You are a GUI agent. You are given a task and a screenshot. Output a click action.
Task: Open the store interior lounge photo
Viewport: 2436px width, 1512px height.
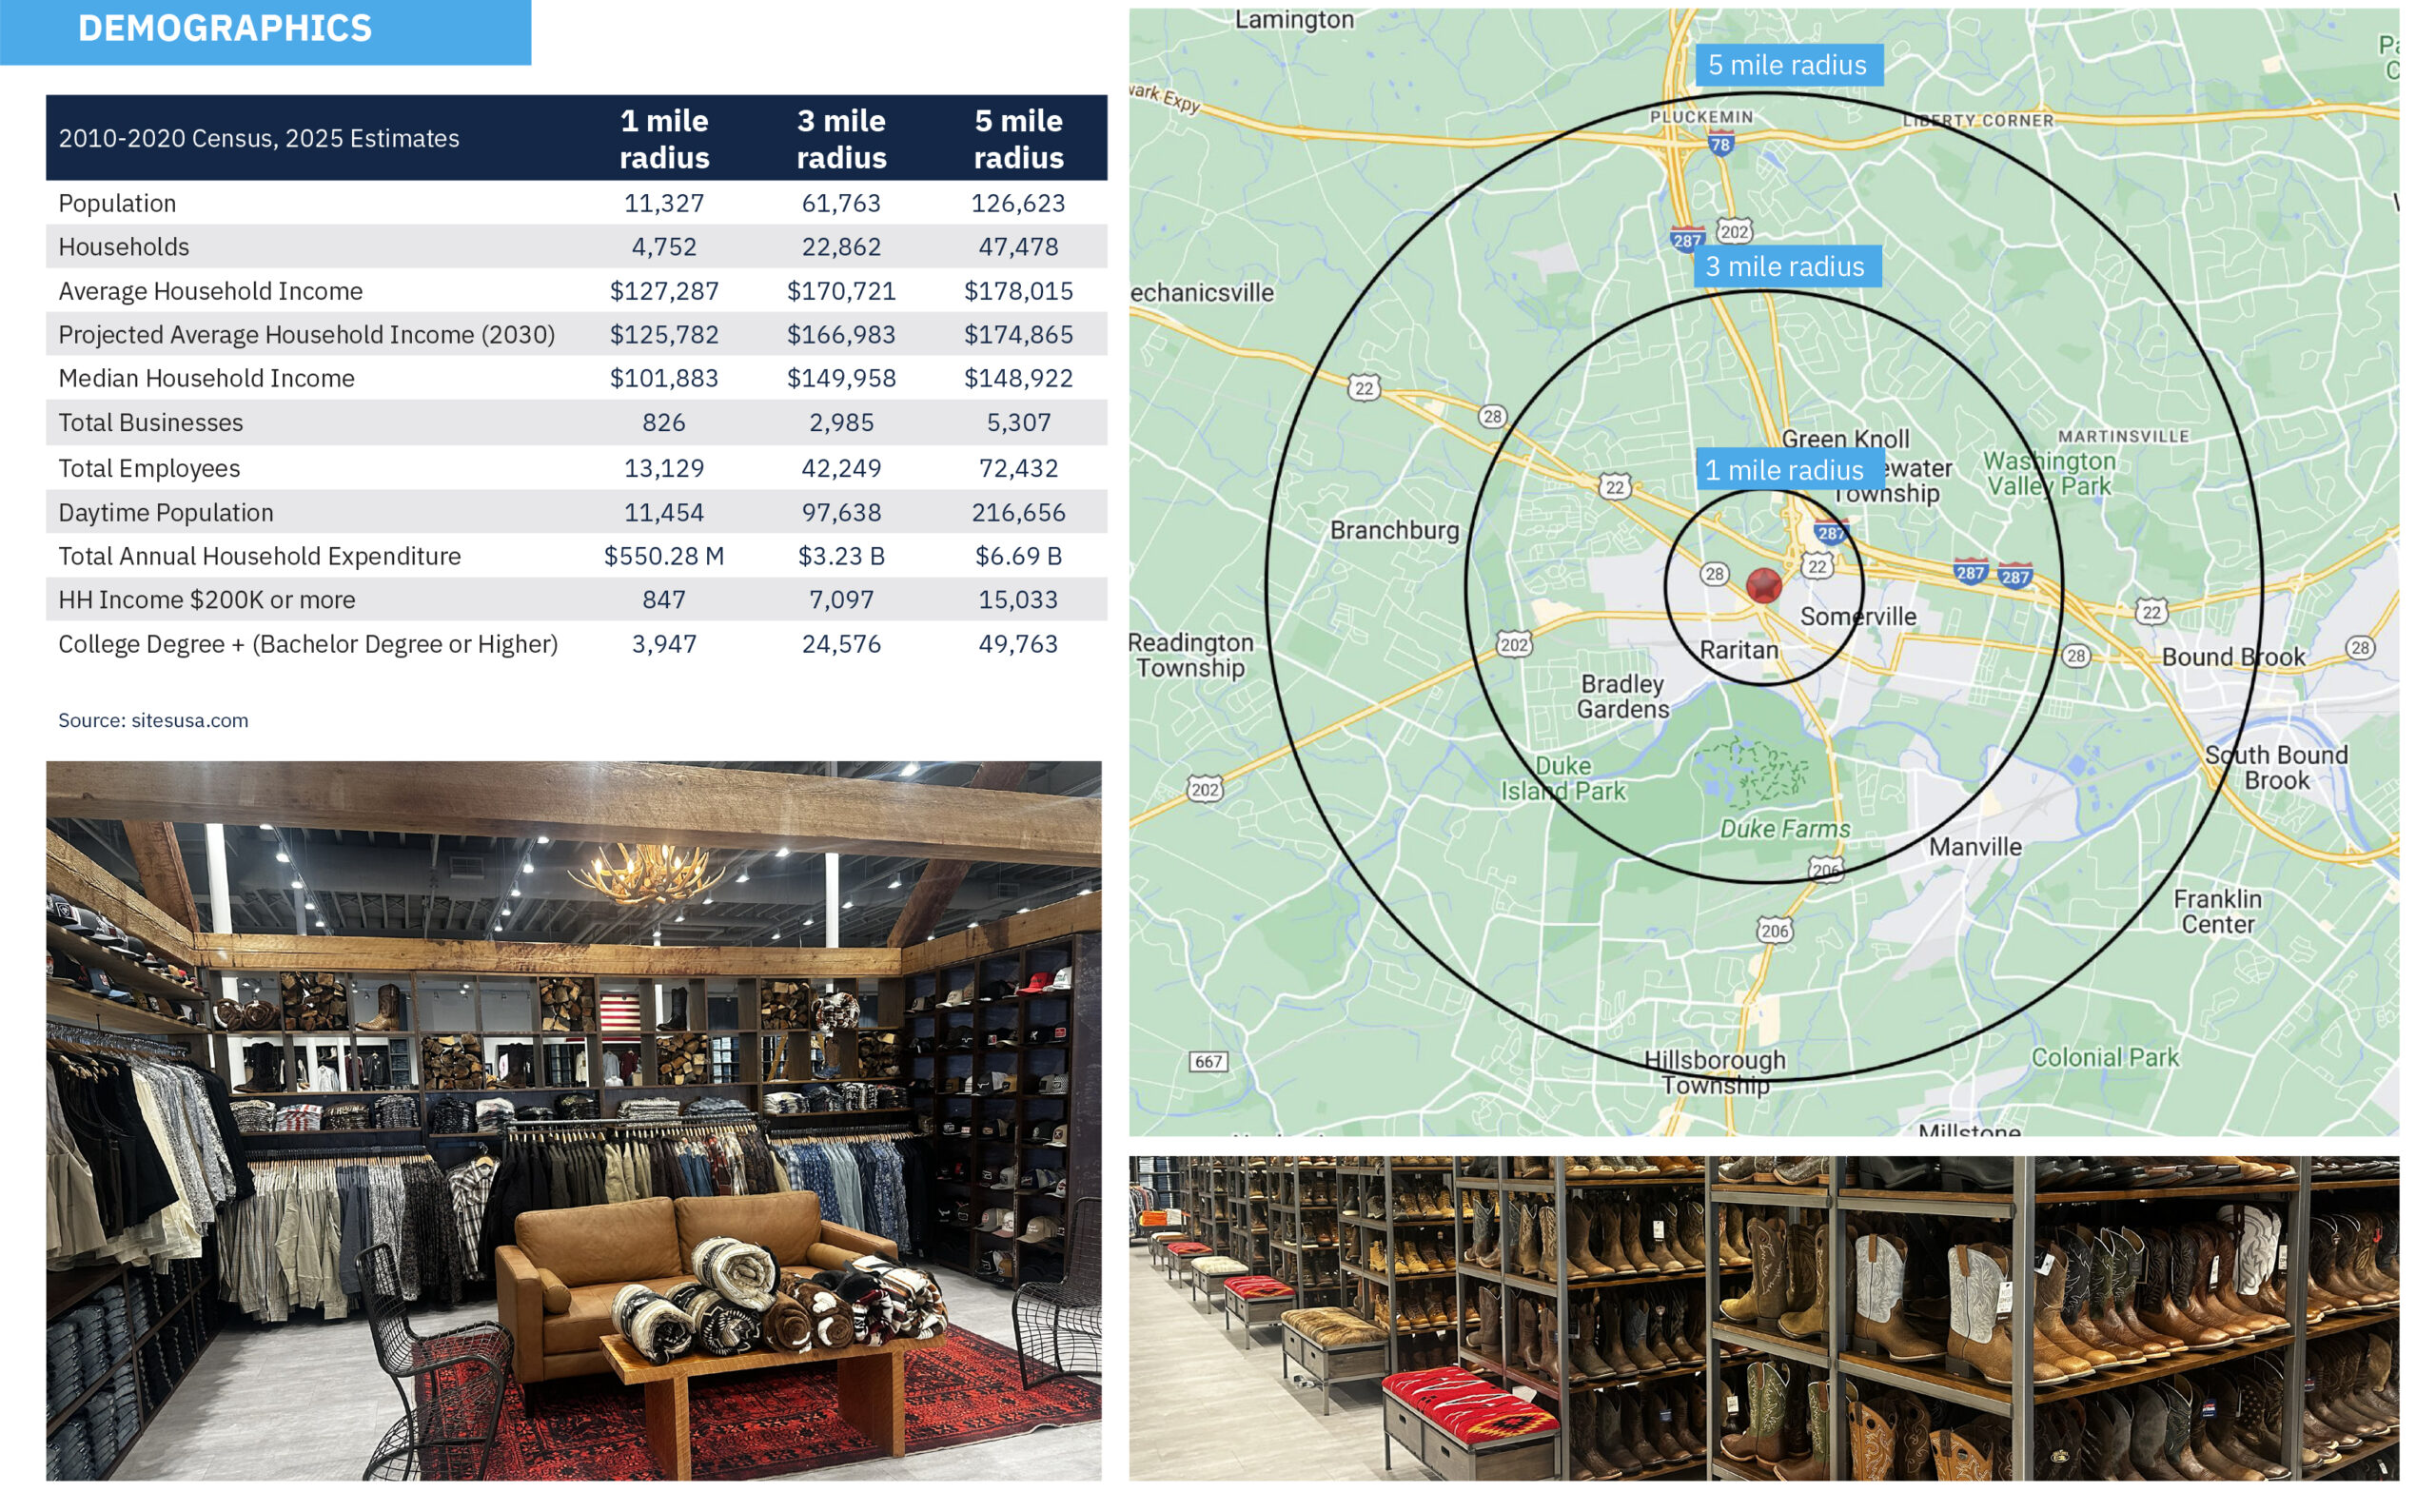point(573,1120)
